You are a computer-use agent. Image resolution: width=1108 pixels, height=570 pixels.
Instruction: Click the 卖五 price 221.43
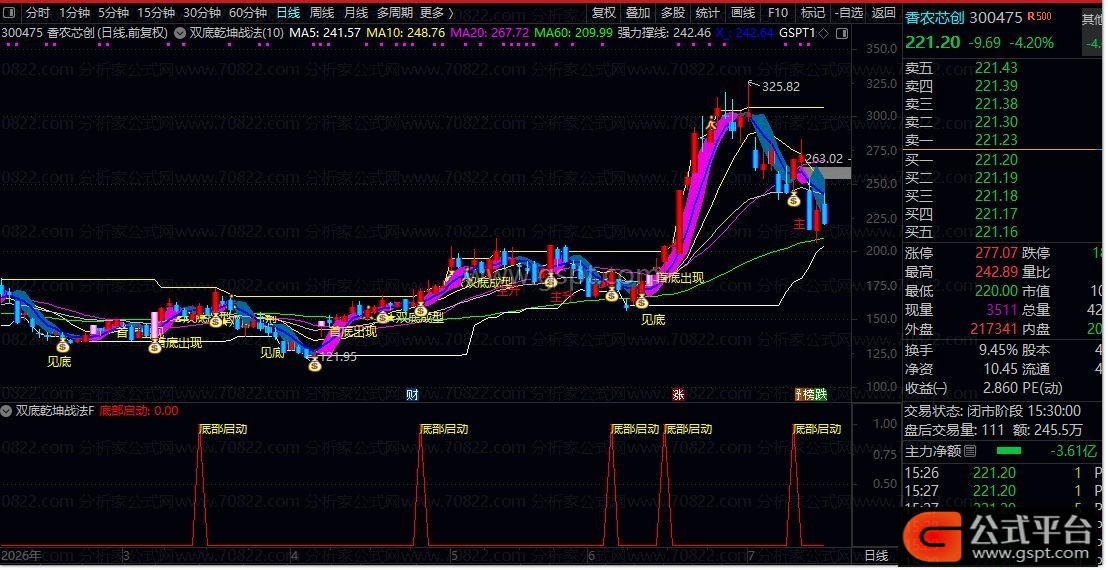pos(996,68)
